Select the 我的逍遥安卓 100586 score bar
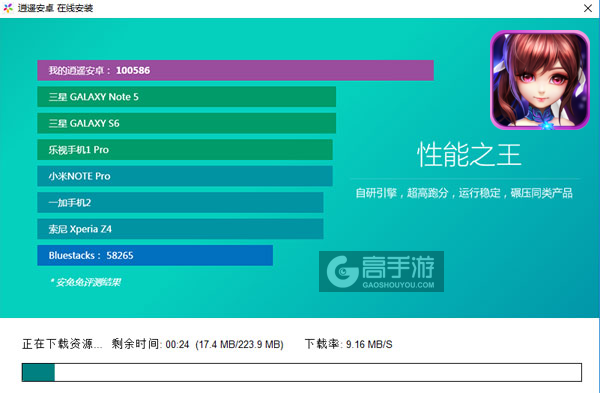600x393 pixels. point(235,70)
